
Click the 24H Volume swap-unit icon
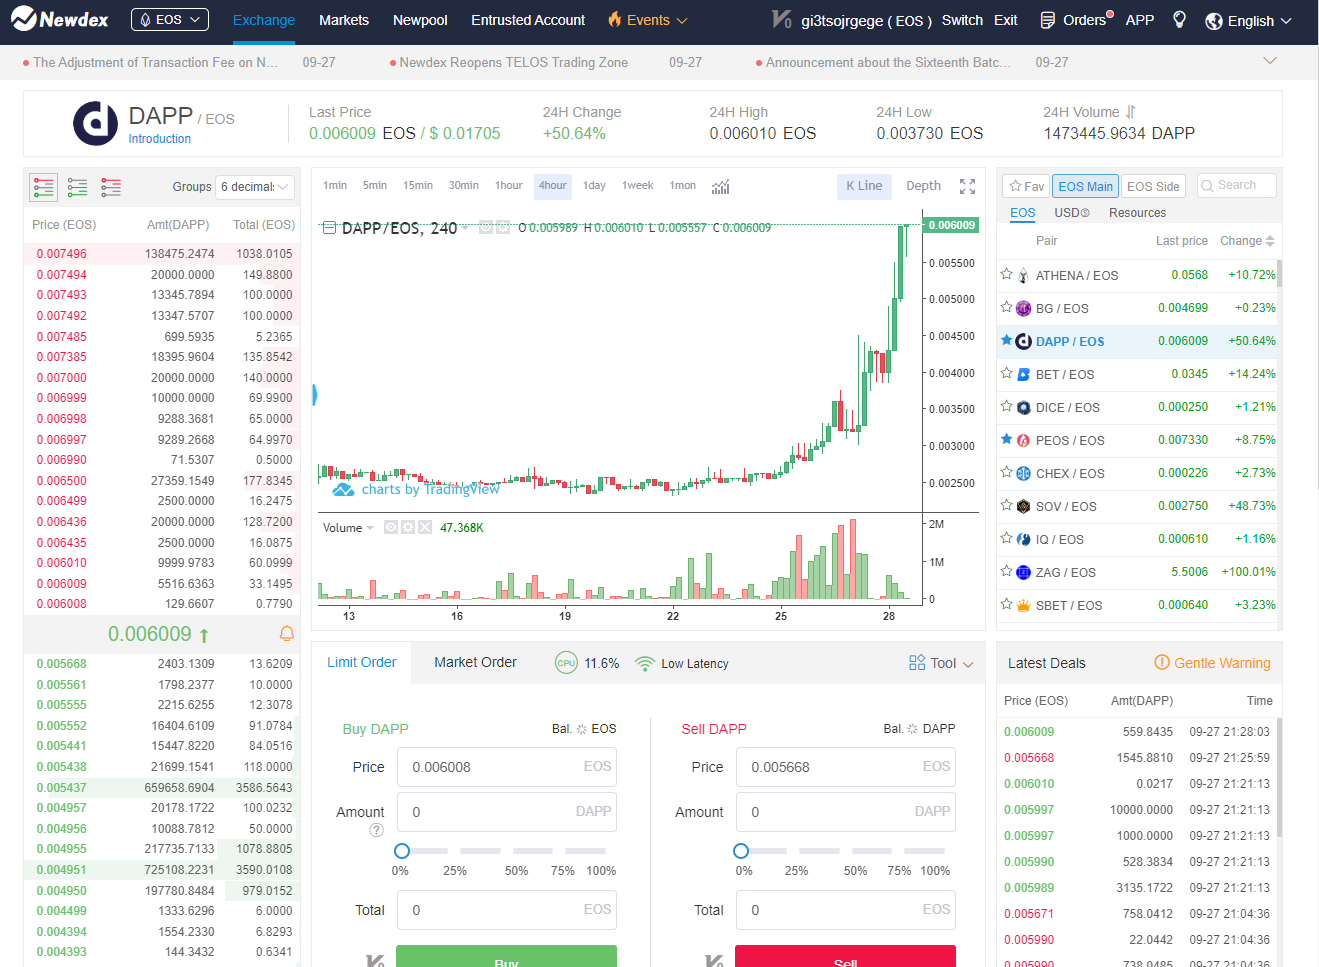[1130, 112]
